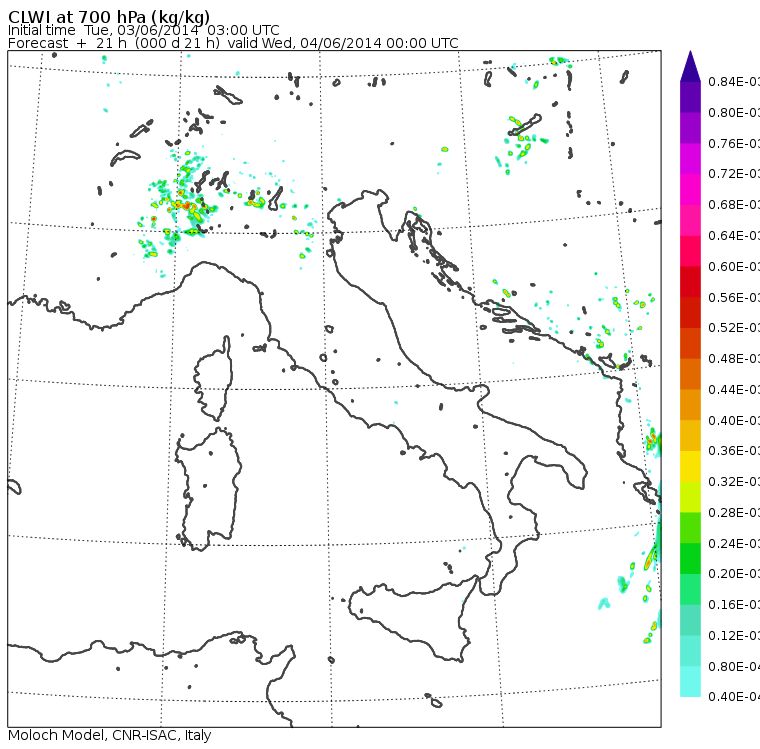Pick the magenta band between 0.72E-03 and 0.76E-03

pos(690,159)
